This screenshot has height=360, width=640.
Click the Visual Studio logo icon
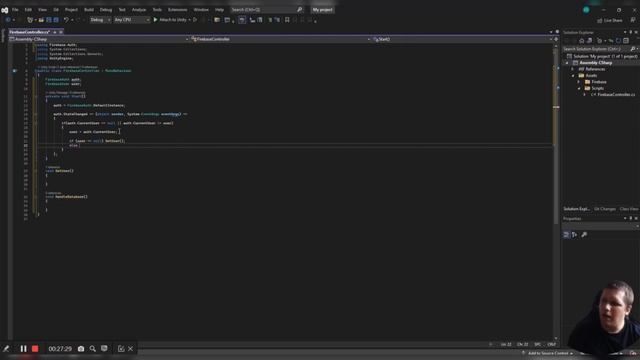4,10
